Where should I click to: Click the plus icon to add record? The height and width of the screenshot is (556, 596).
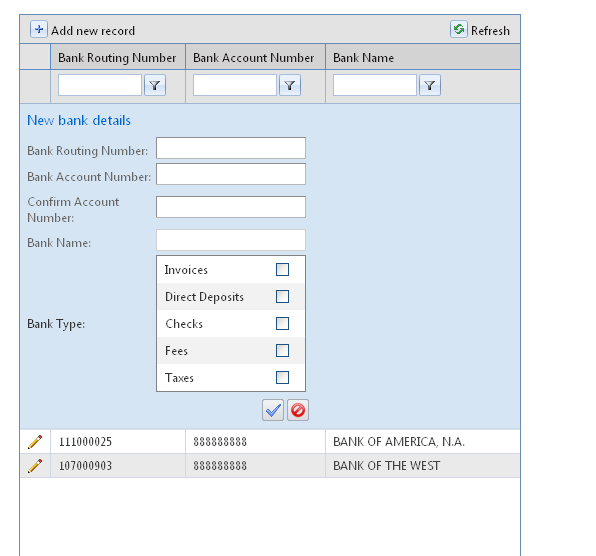click(39, 29)
